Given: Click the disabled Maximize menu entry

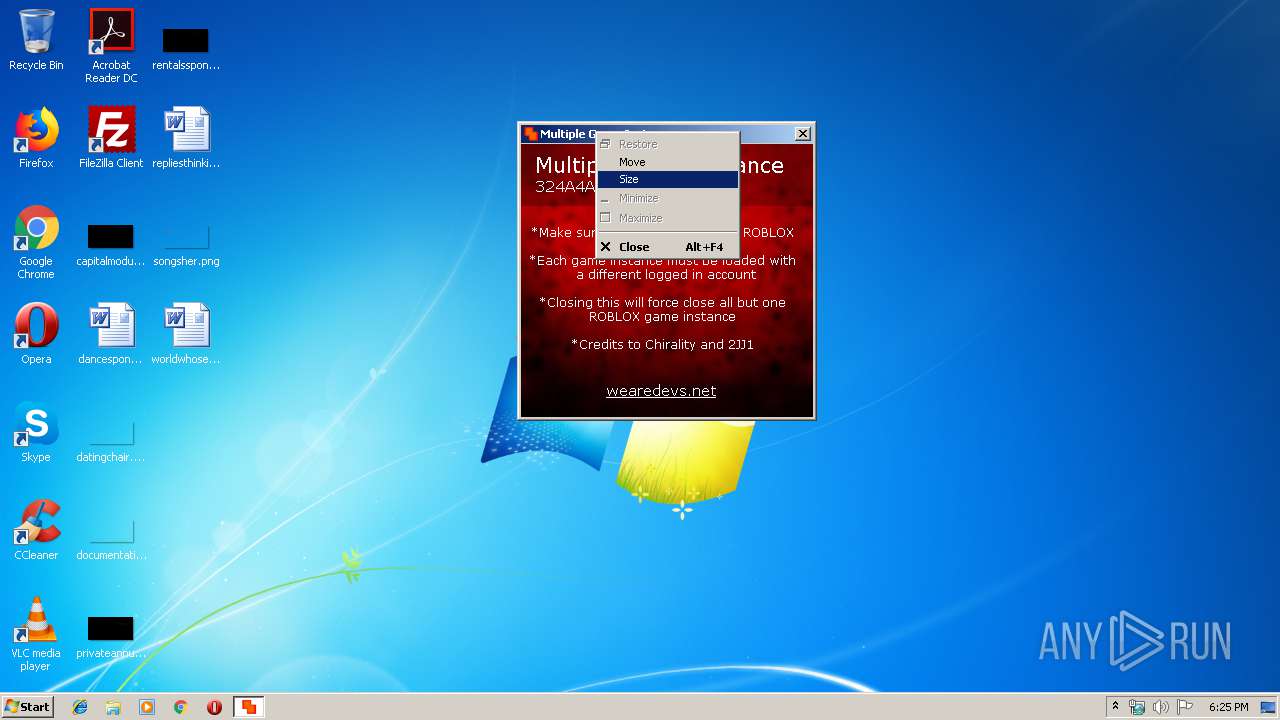Looking at the screenshot, I should click(667, 218).
